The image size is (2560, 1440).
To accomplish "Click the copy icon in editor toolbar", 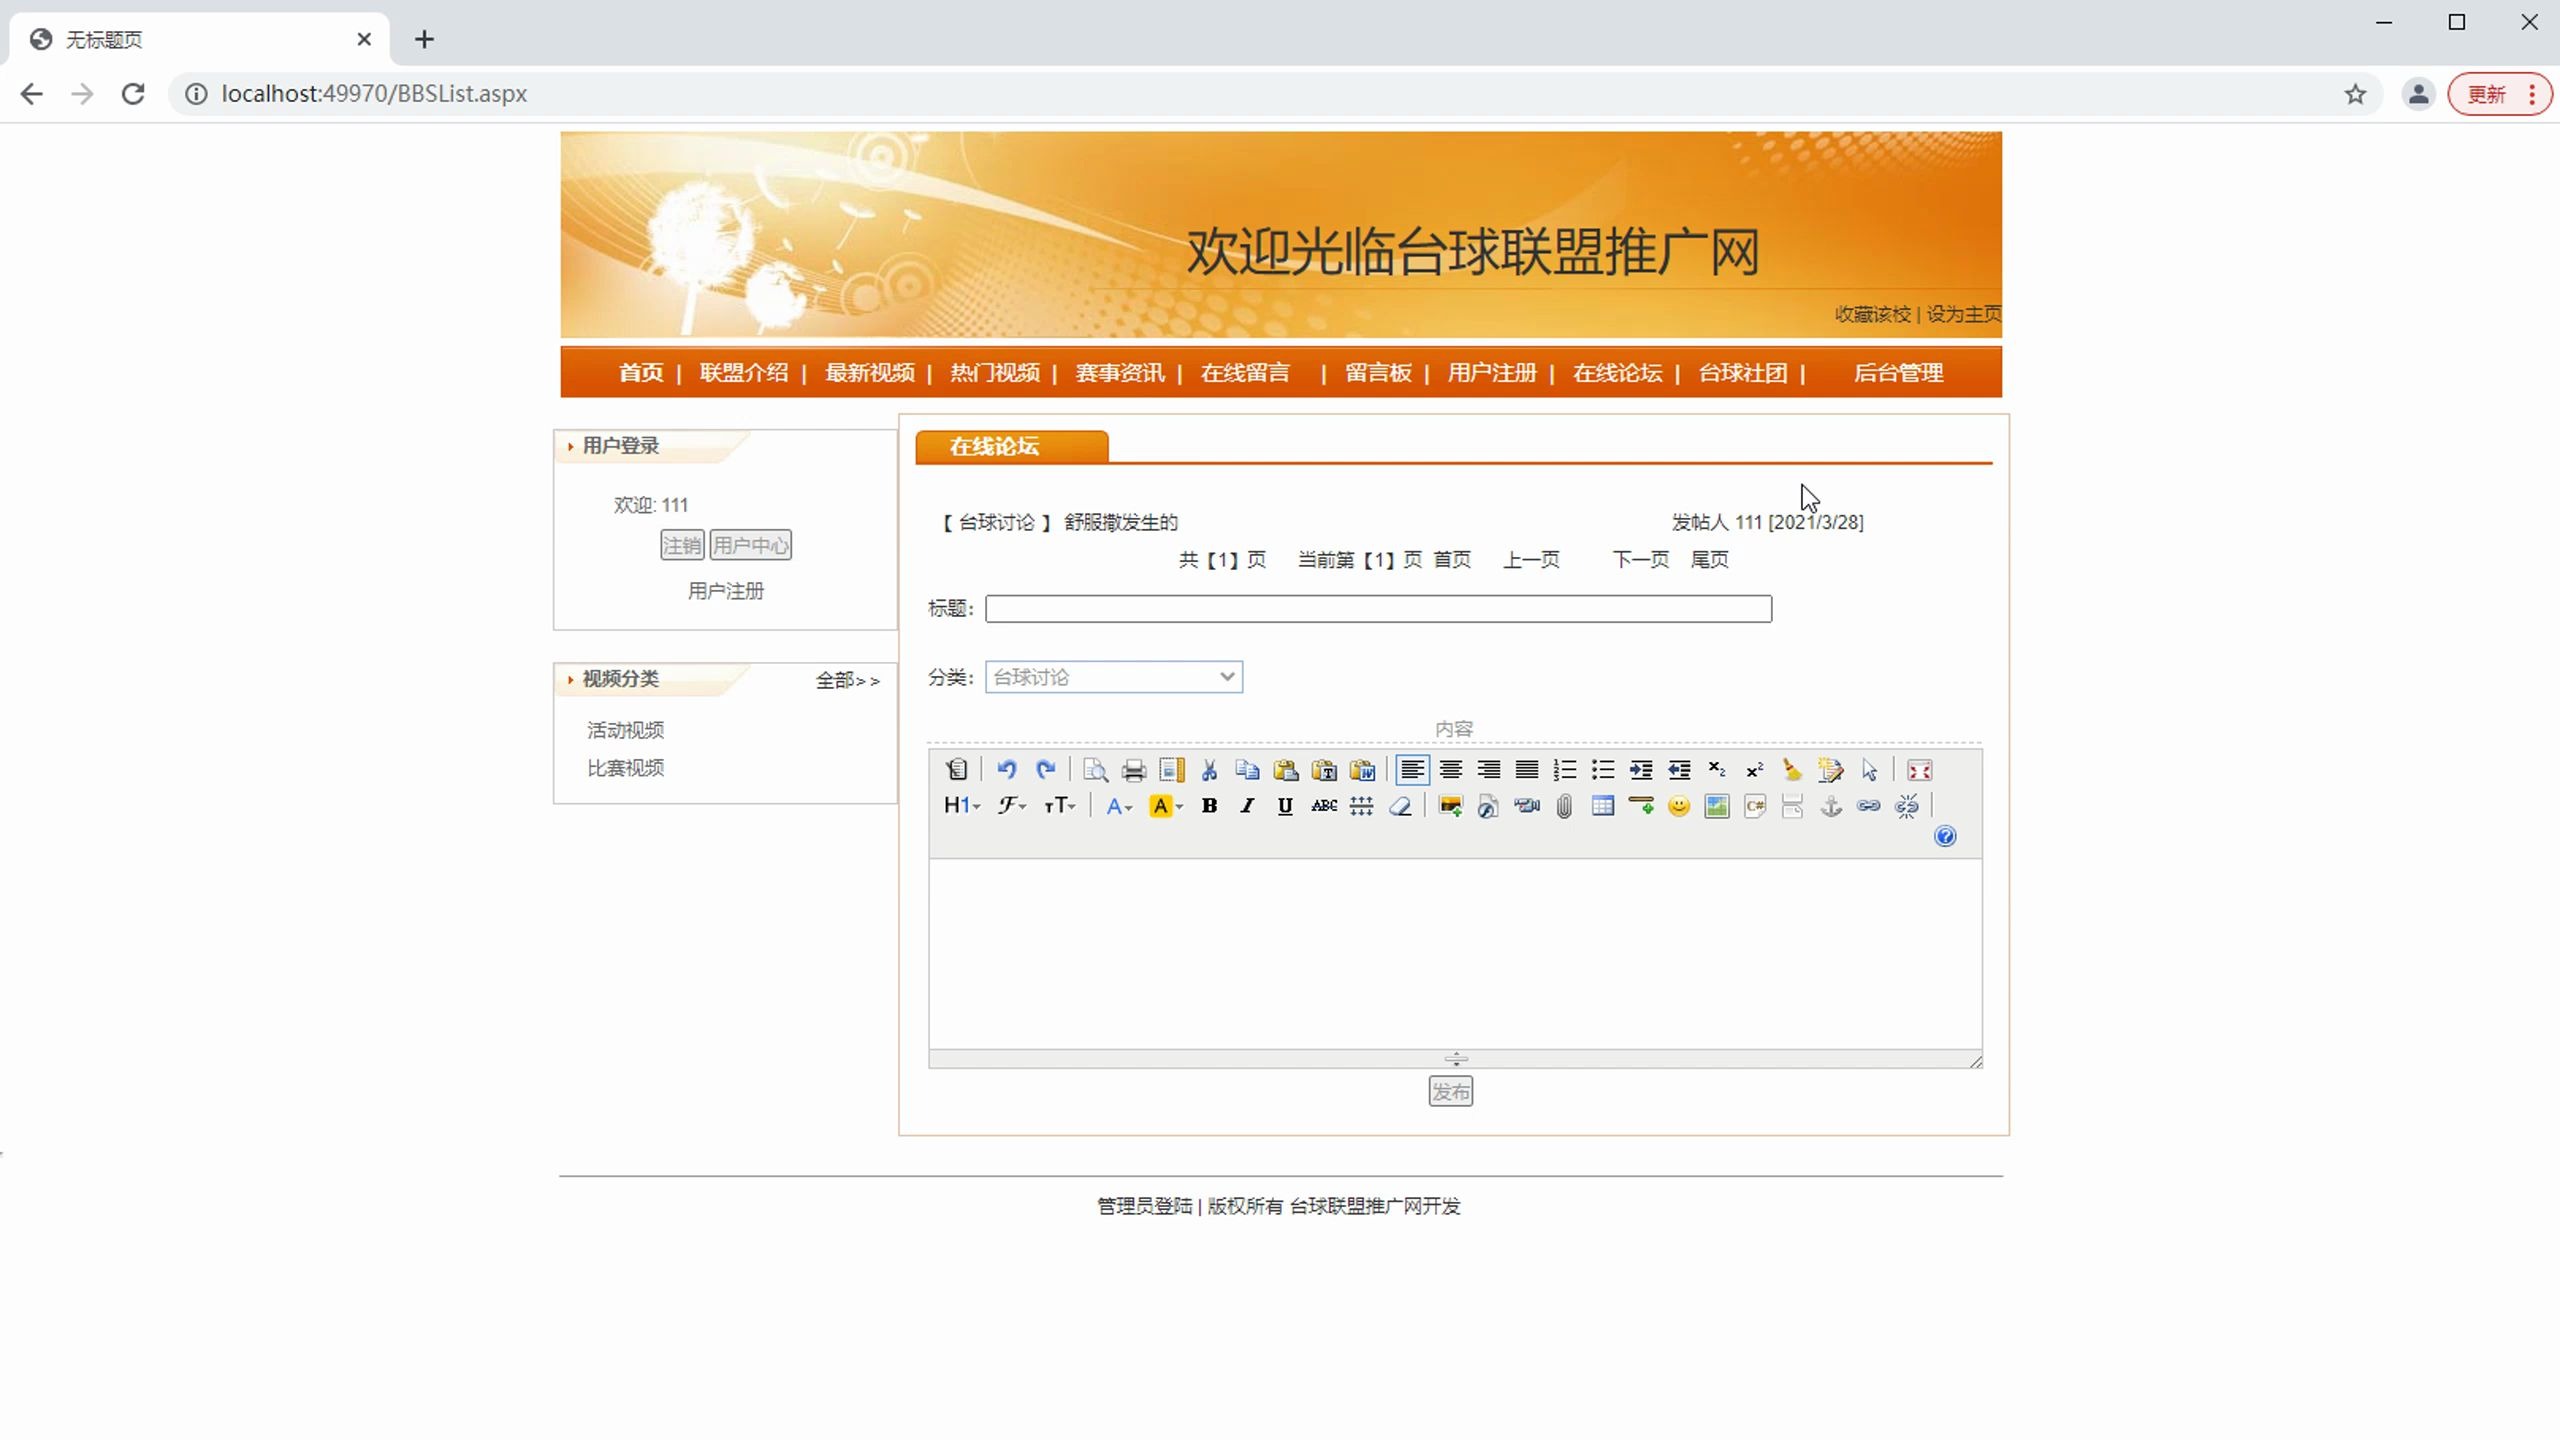I will point(1247,769).
